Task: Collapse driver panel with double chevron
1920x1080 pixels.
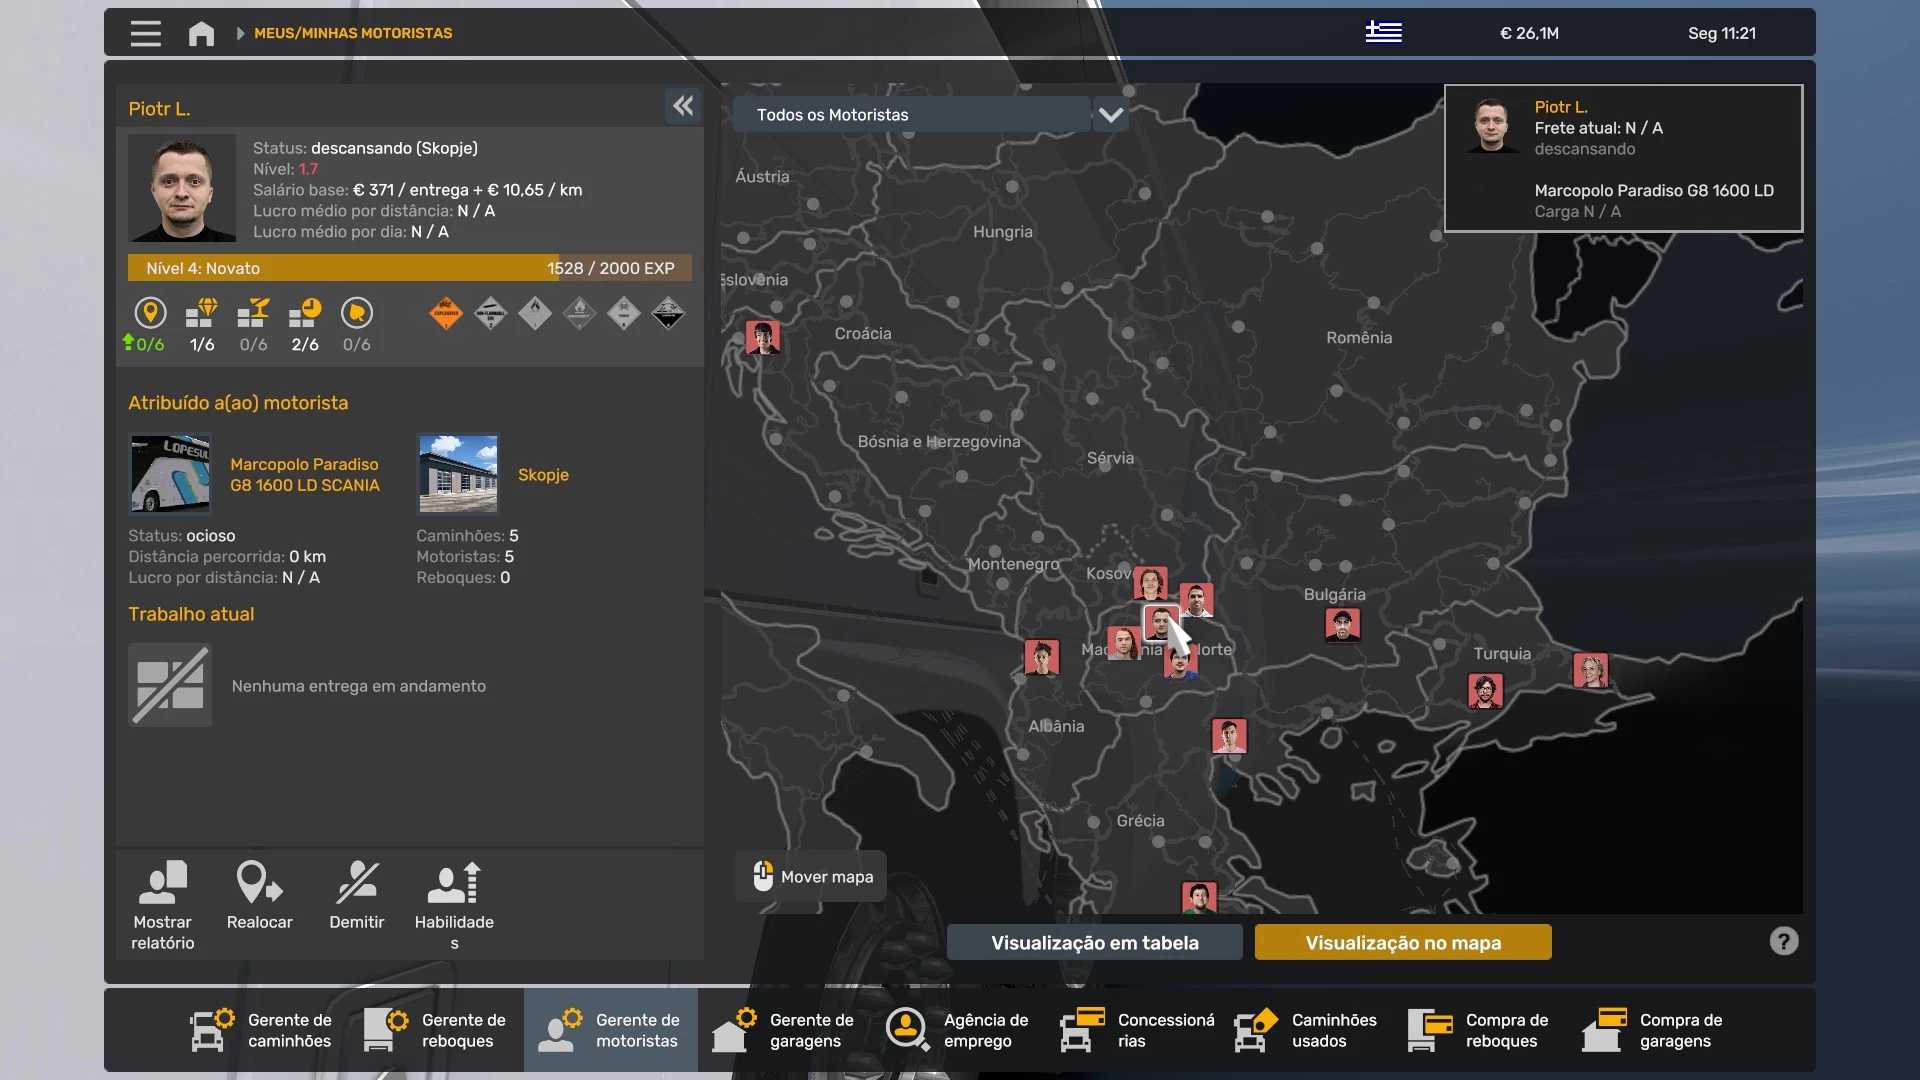Action: click(683, 106)
